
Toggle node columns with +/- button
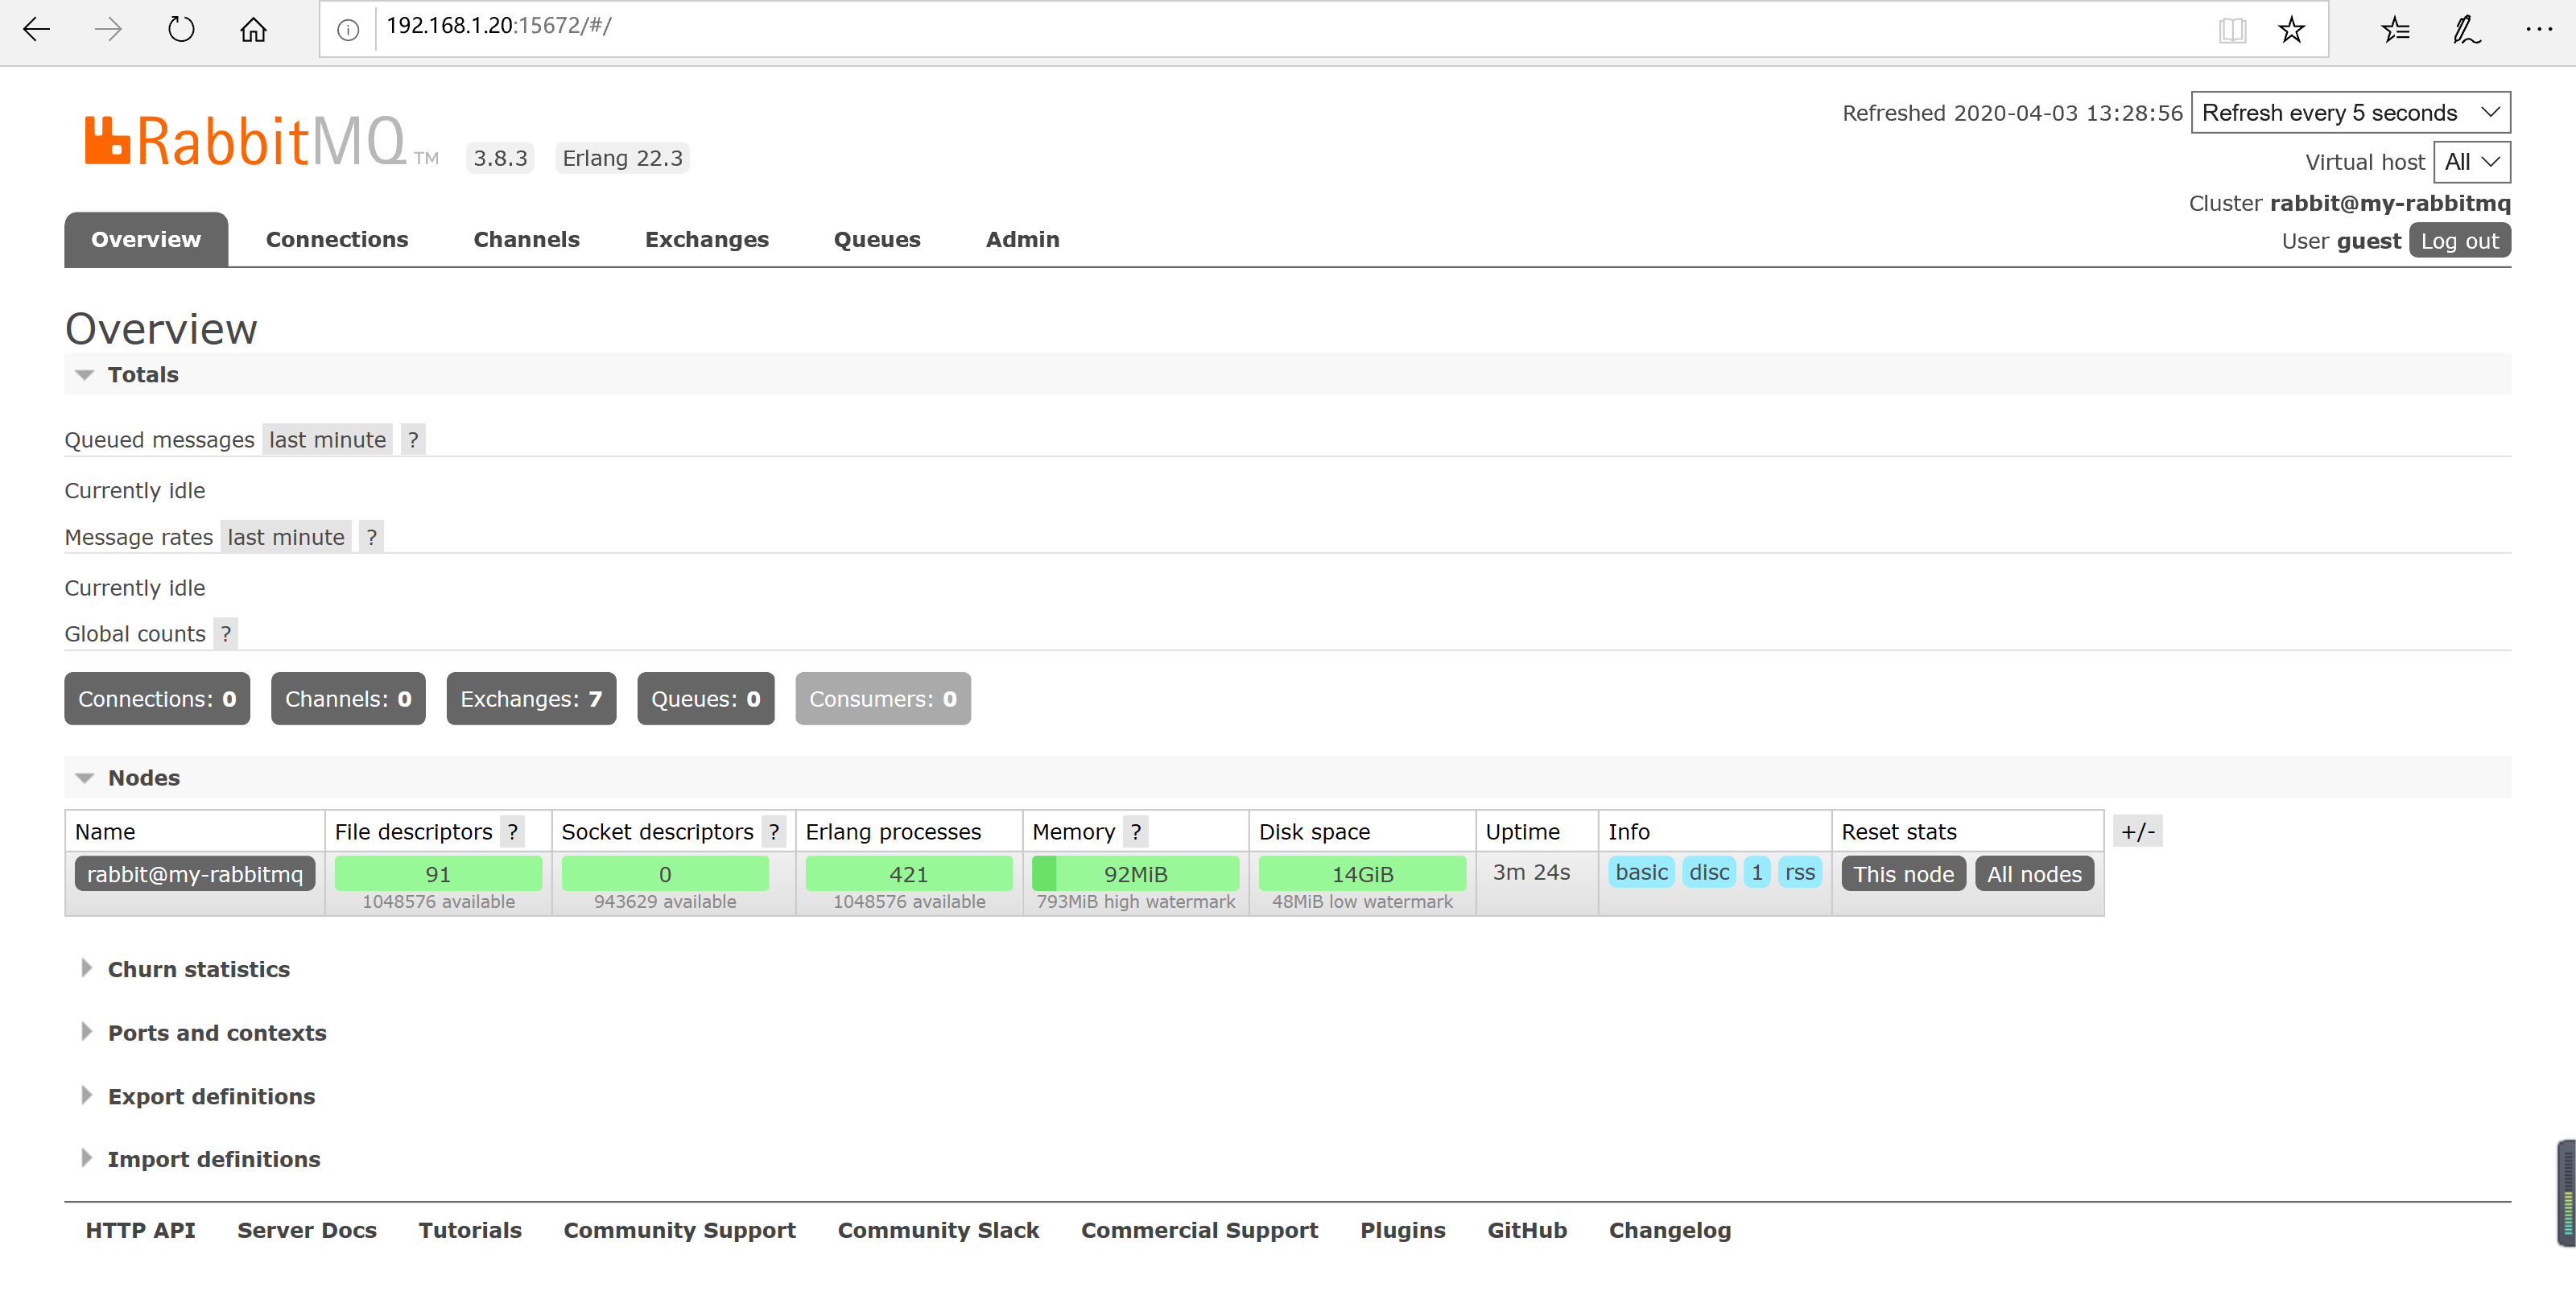tap(2137, 831)
